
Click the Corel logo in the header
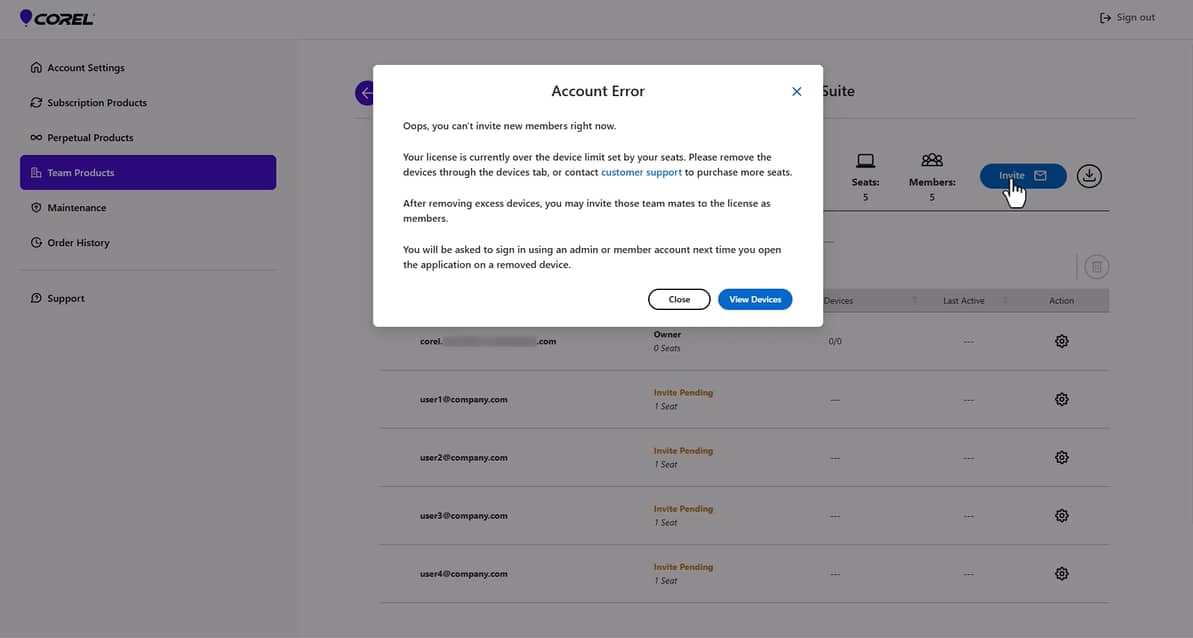[x=56, y=17]
